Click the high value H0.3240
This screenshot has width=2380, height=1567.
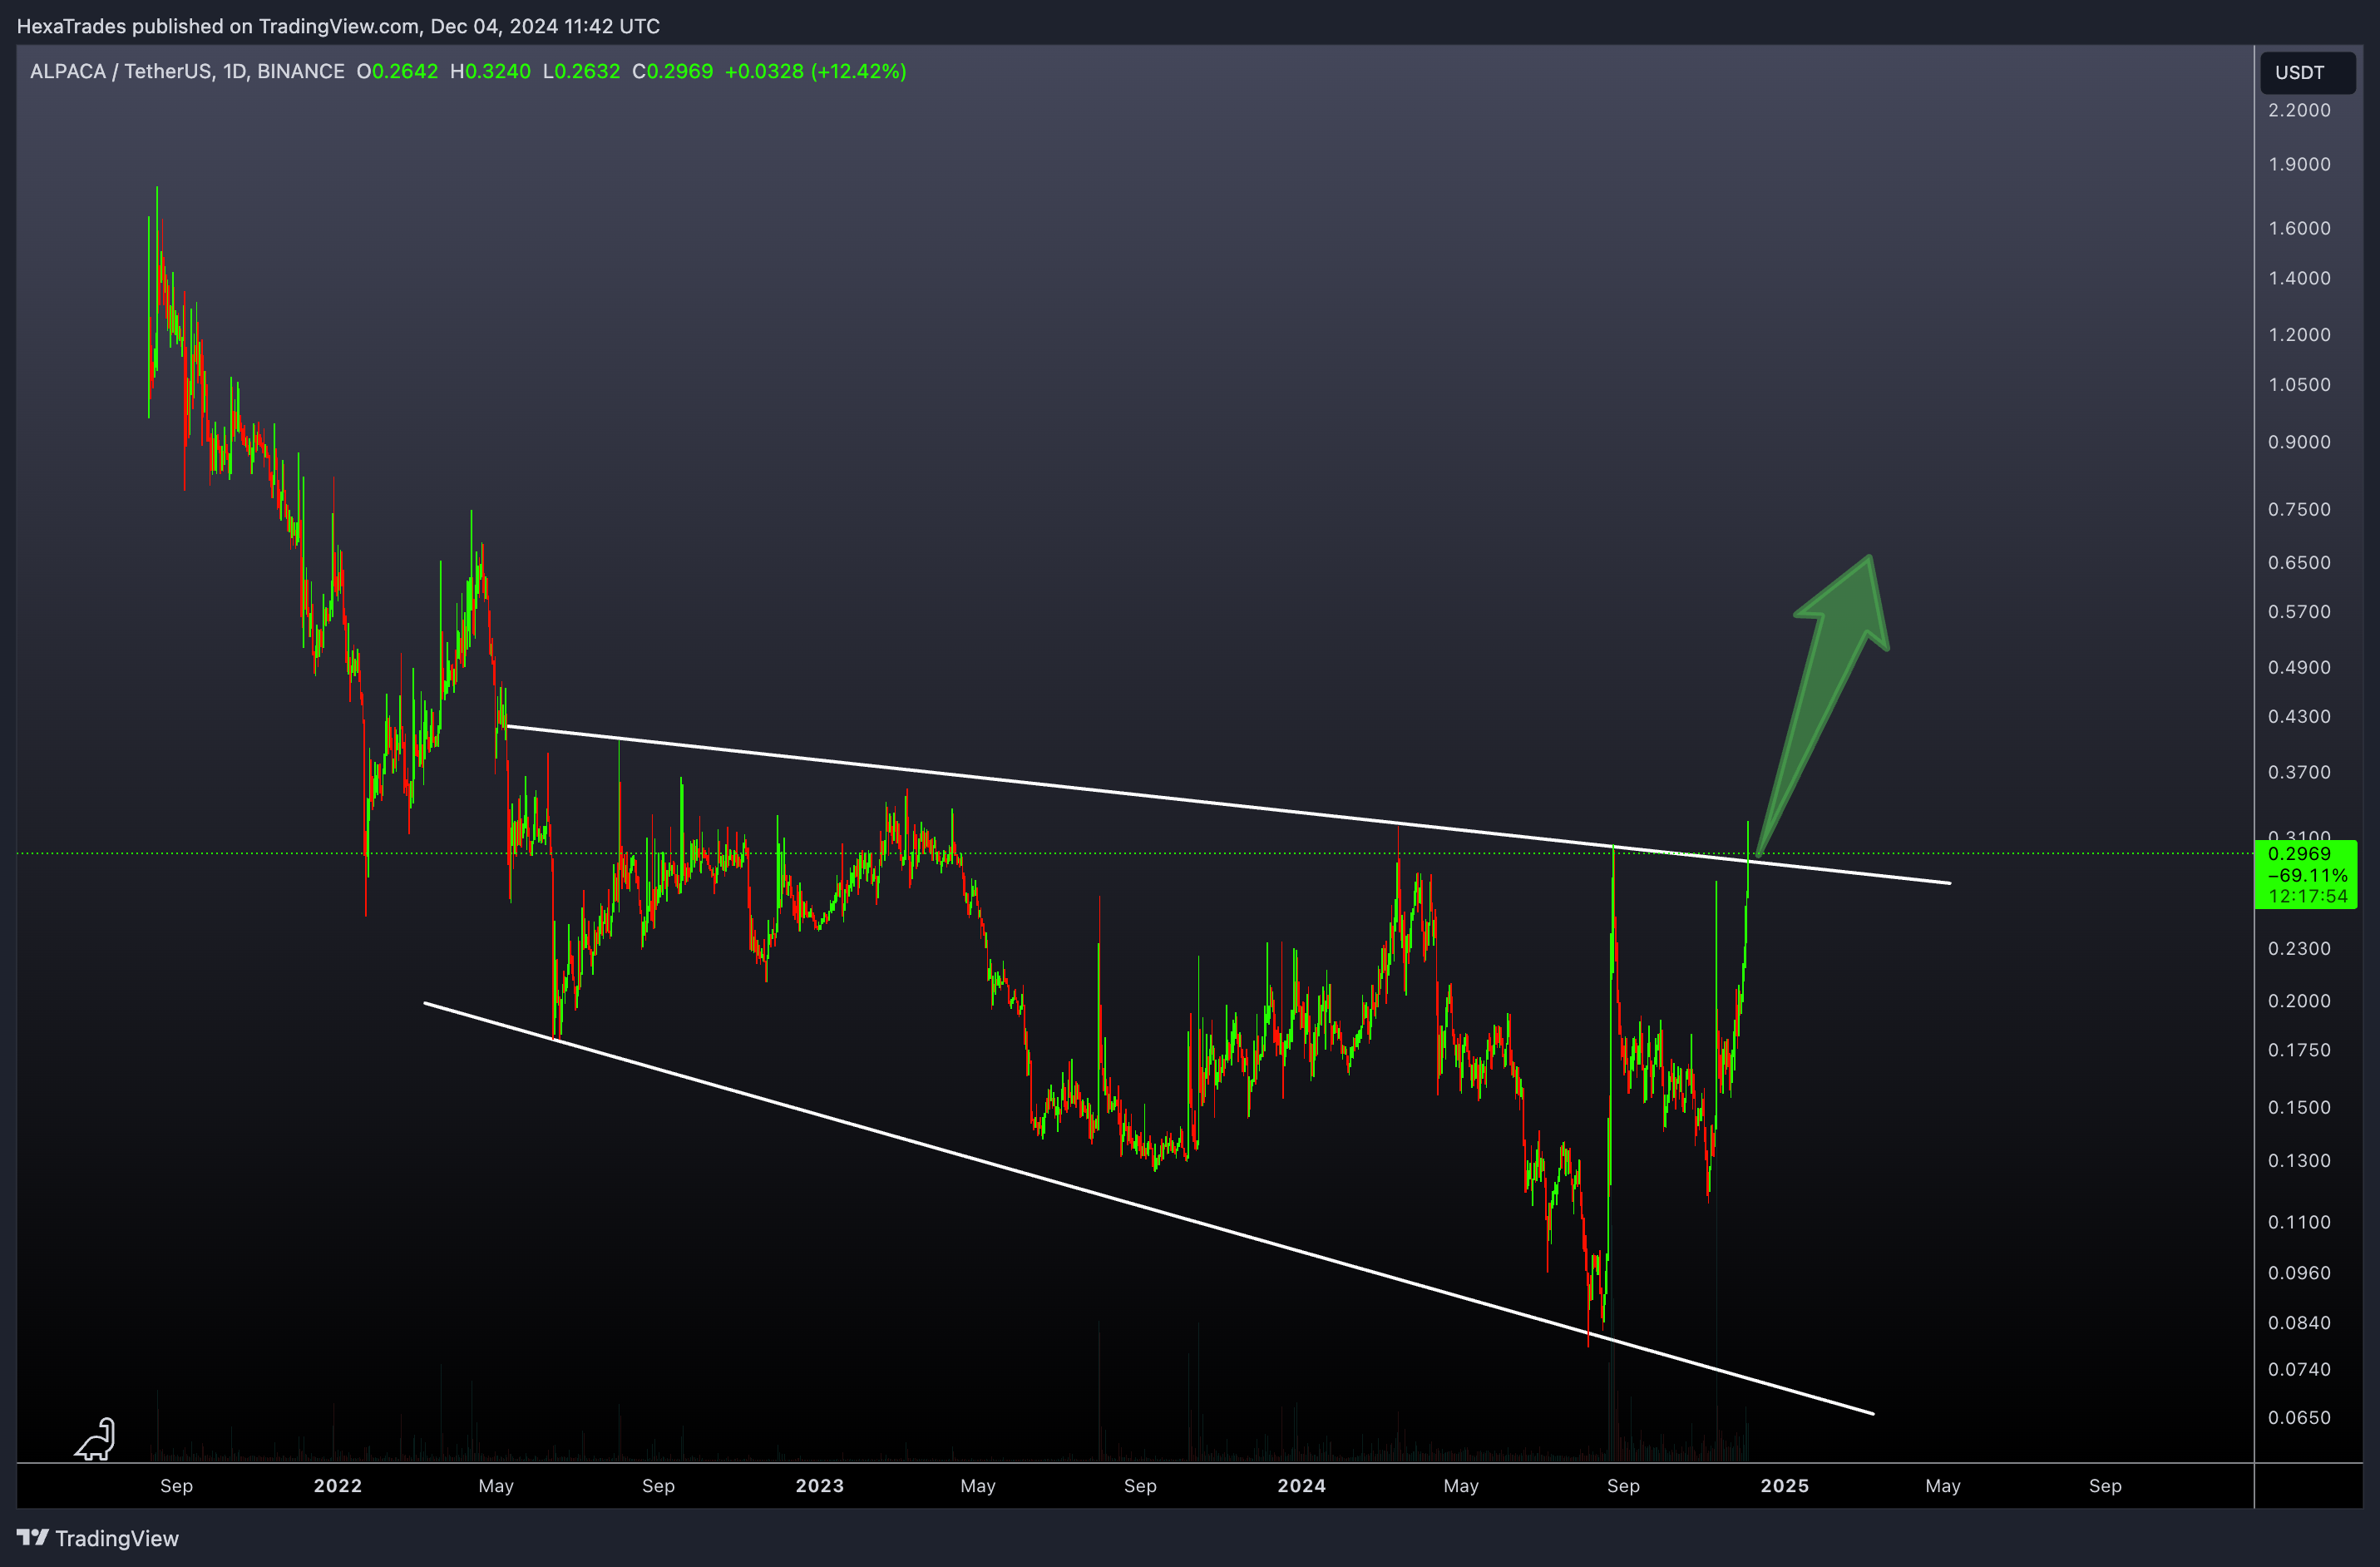pyautogui.click(x=490, y=71)
